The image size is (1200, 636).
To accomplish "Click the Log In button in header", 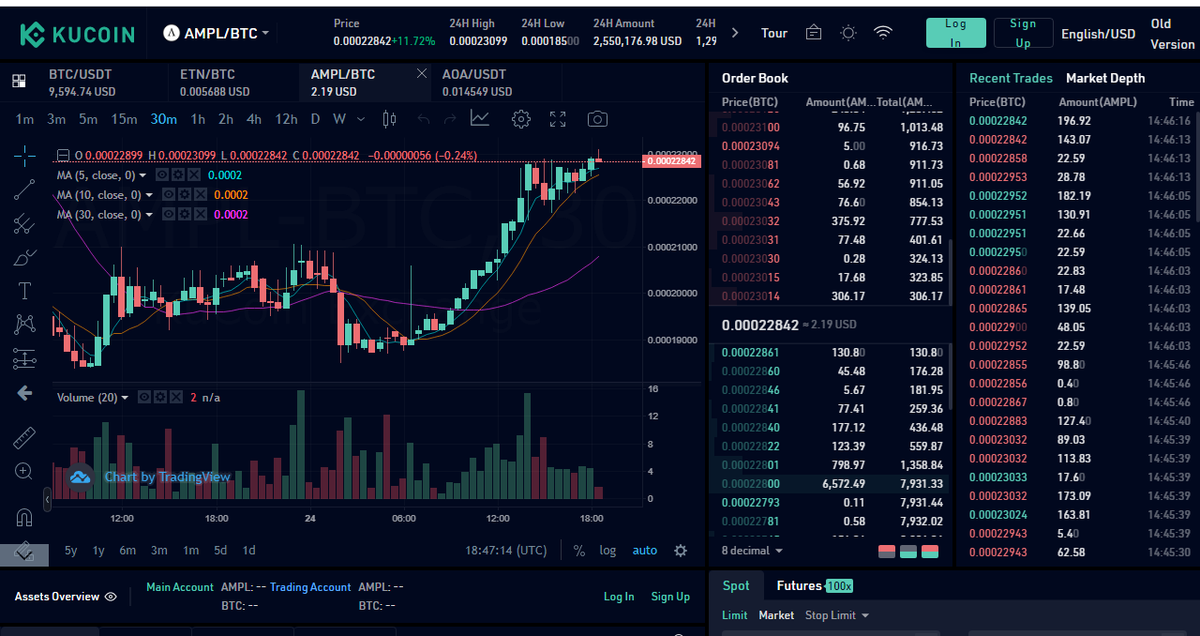I will (955, 33).
